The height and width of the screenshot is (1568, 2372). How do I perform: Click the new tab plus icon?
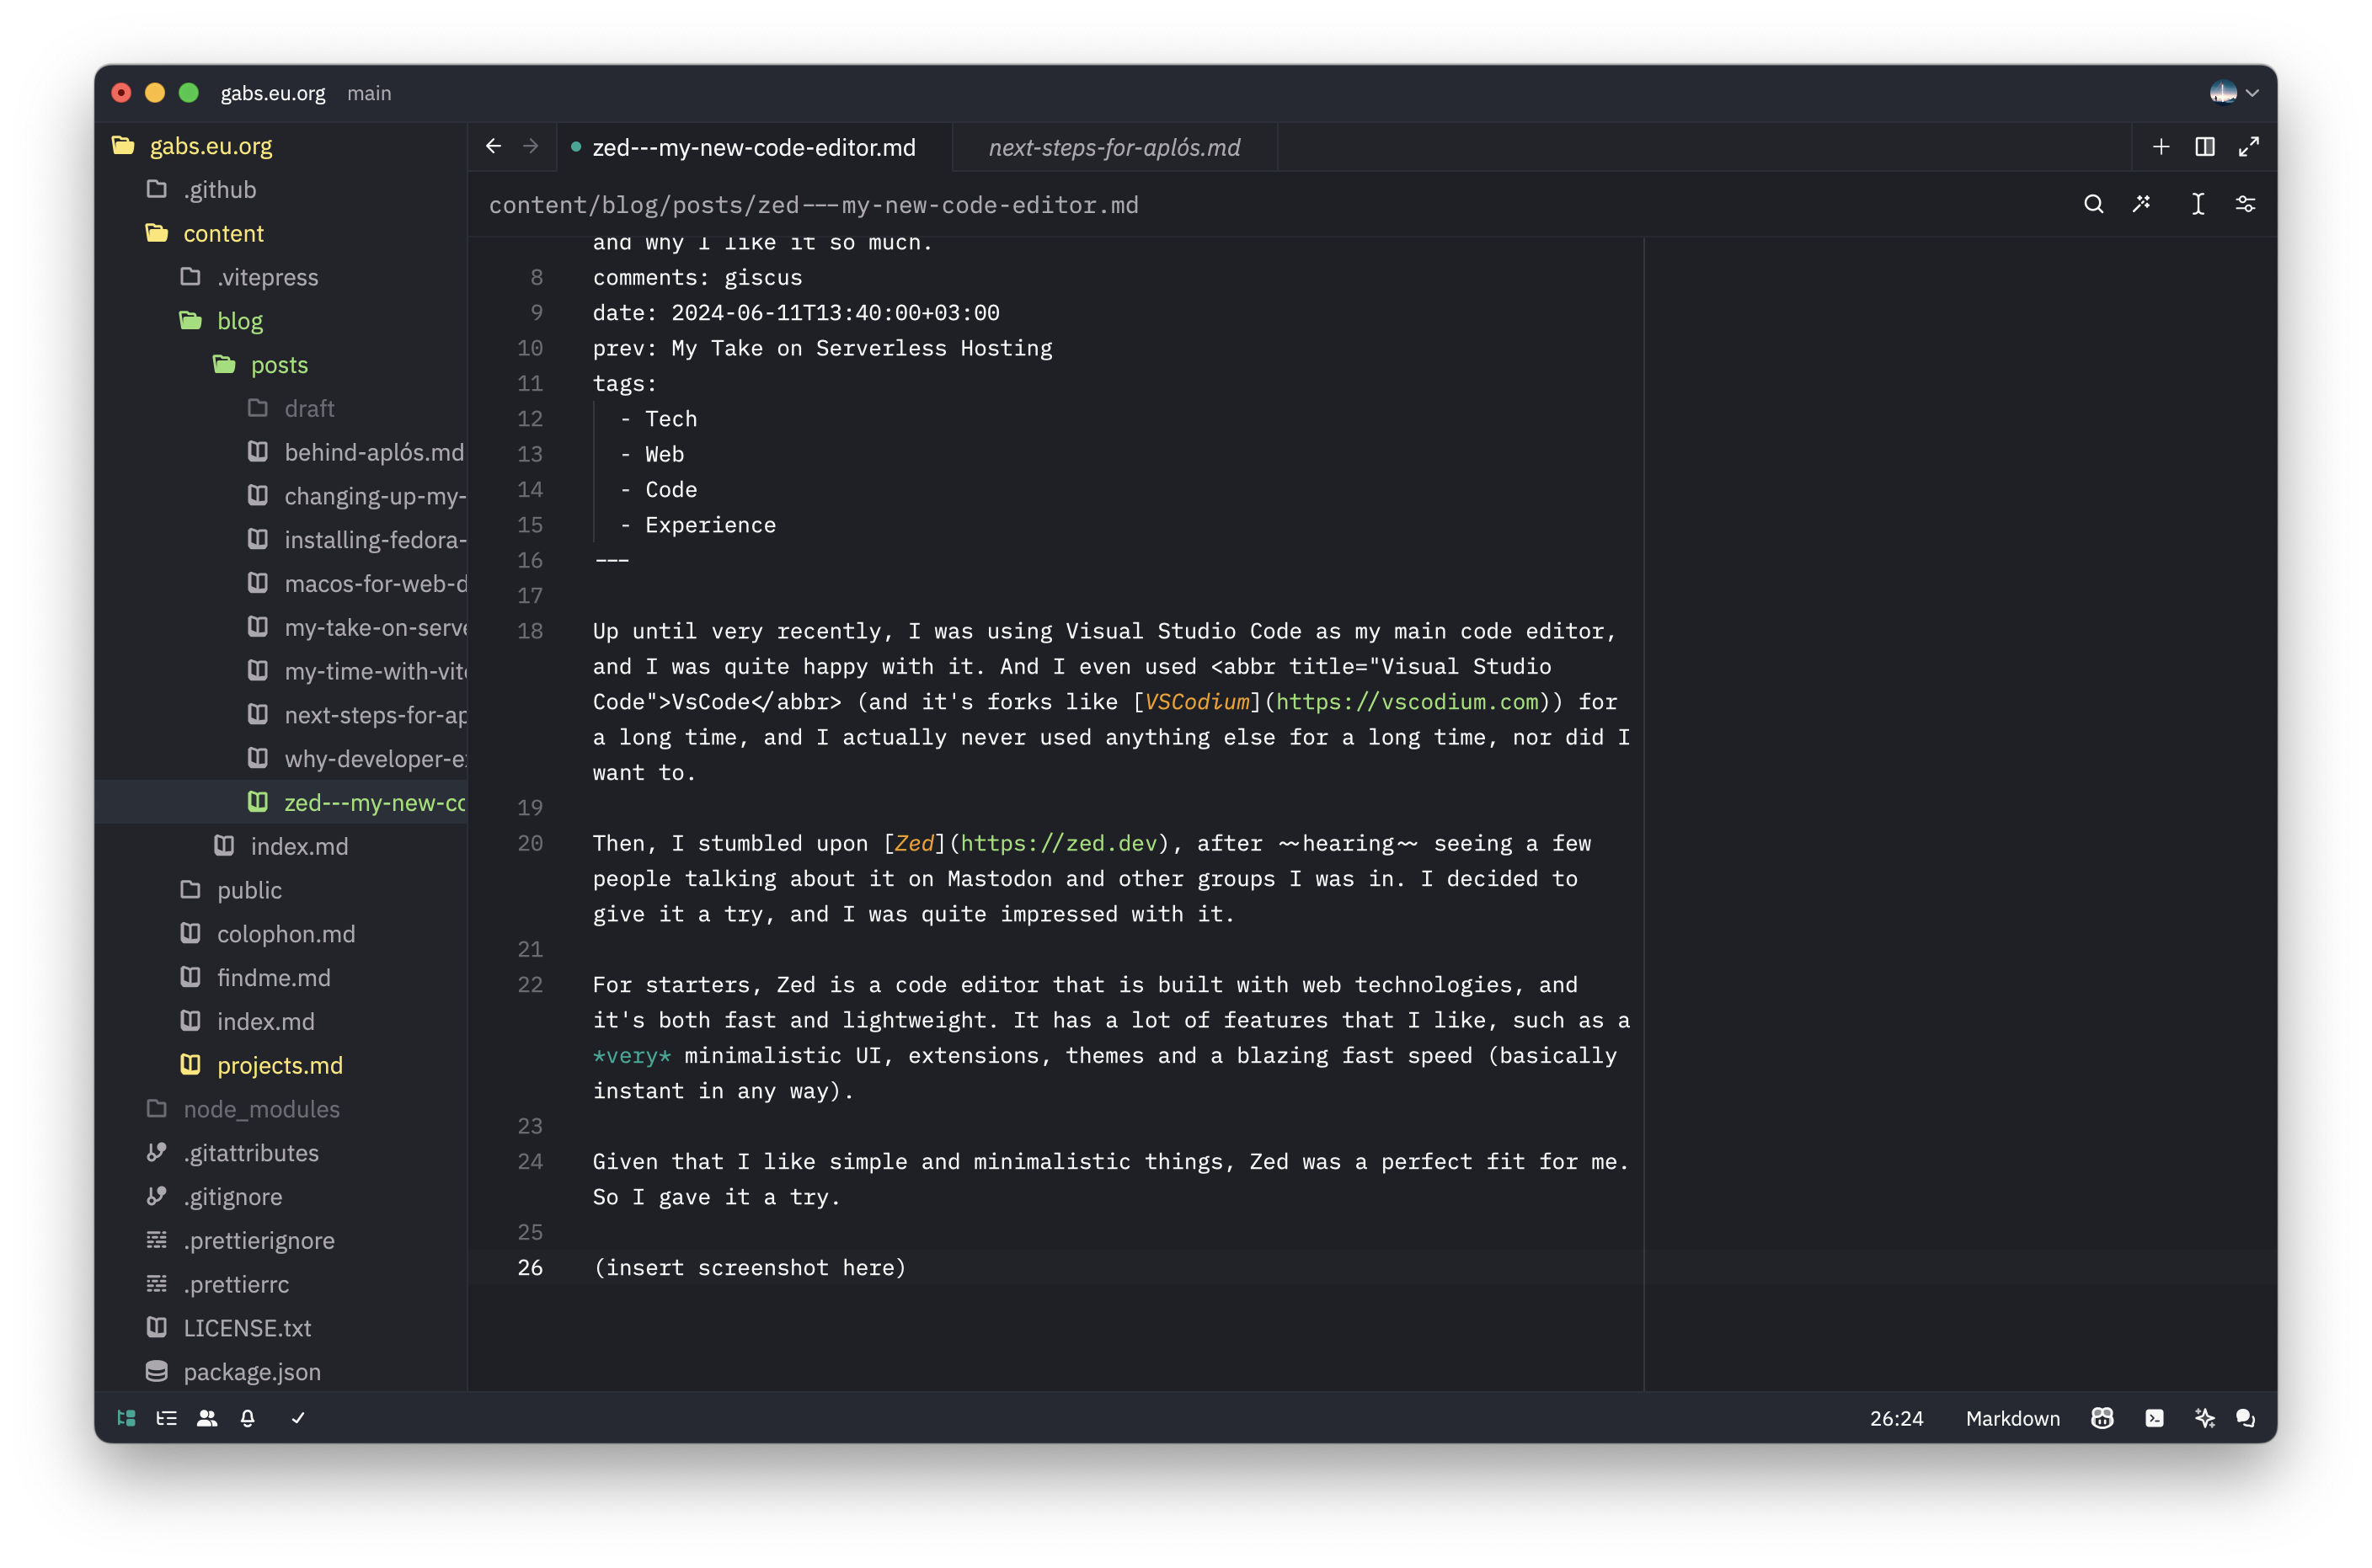click(x=2161, y=147)
